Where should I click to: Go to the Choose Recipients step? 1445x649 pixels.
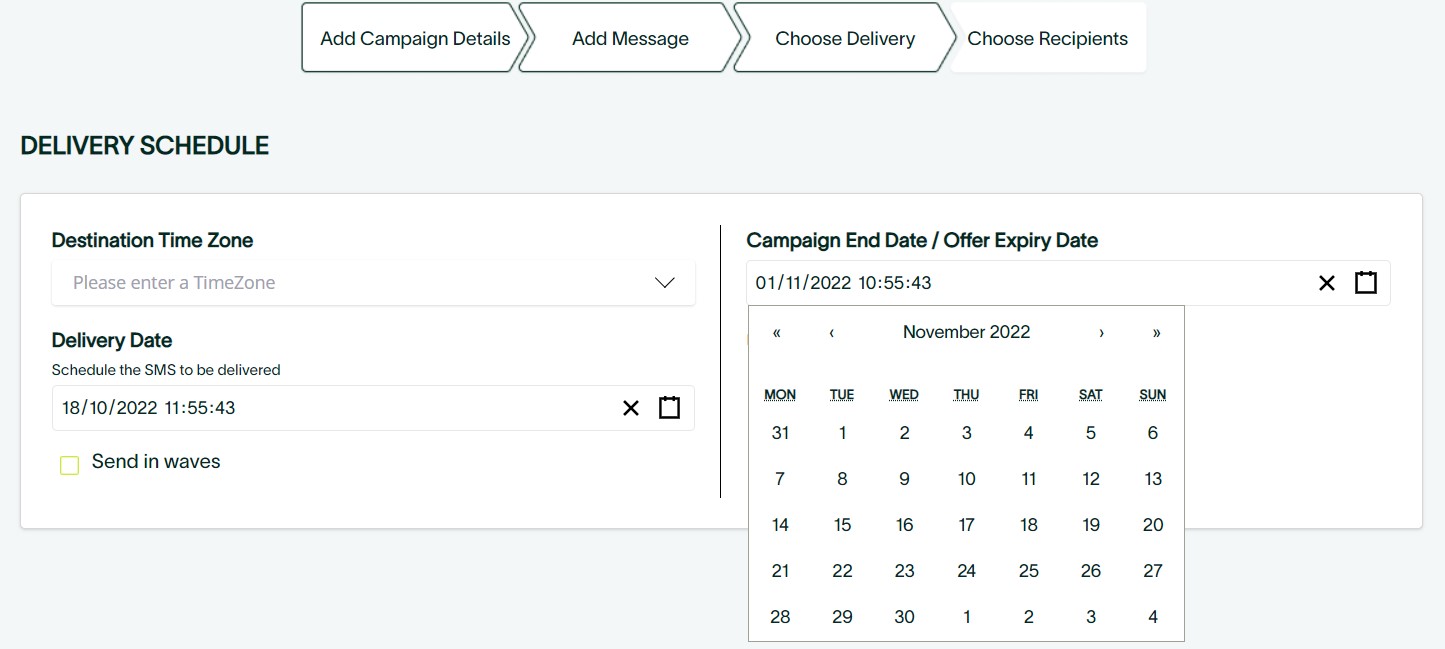(1047, 39)
